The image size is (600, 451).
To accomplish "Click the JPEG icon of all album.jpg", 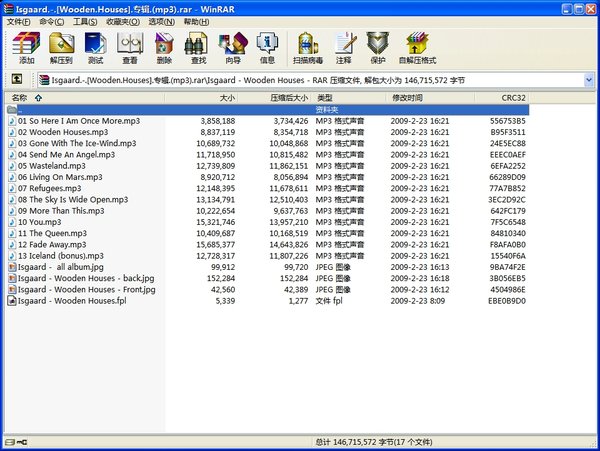I will [12, 267].
